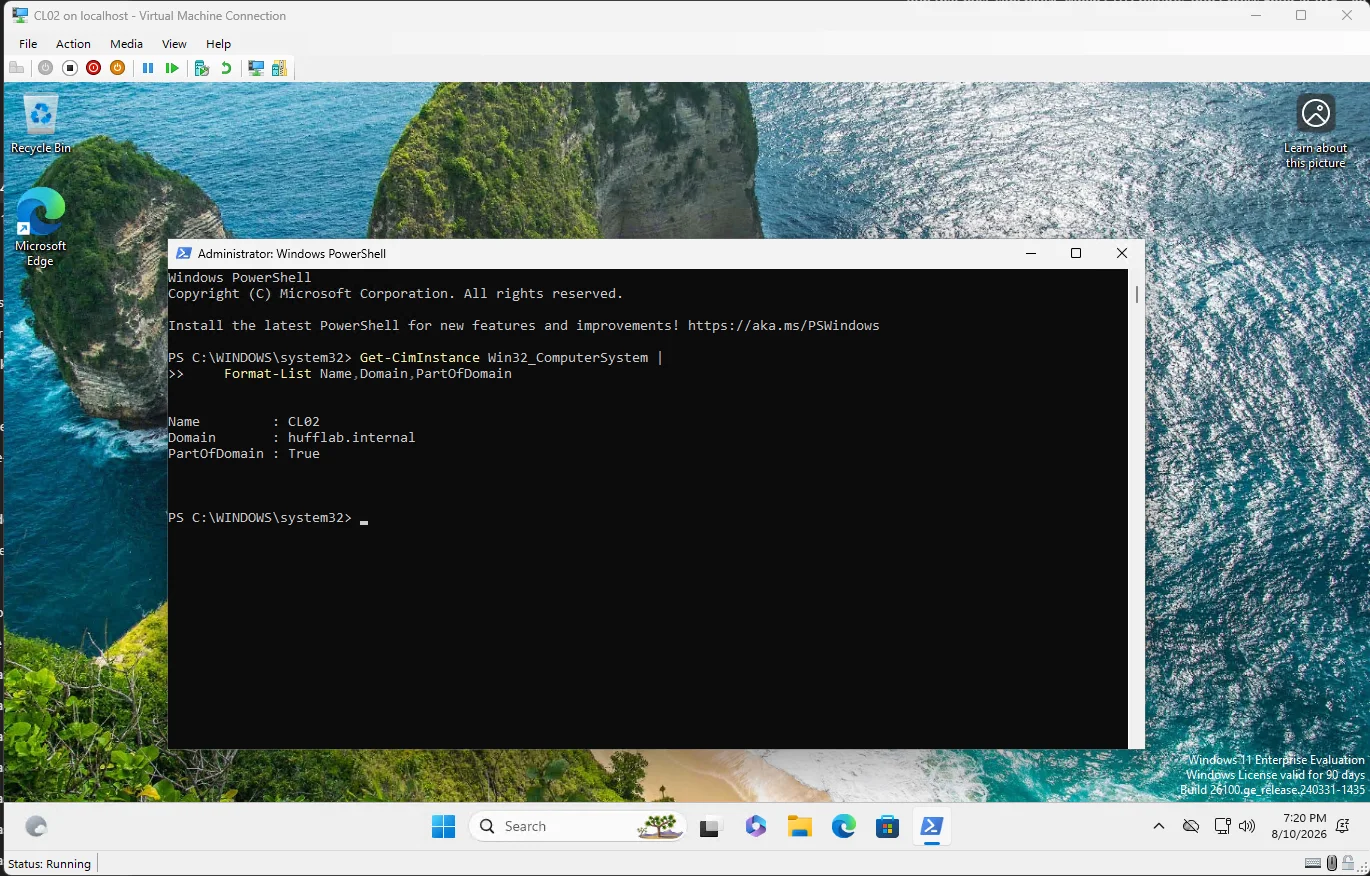
Task: Click the Ctrl+Alt+Delete toolbar icon
Action: tap(16, 68)
